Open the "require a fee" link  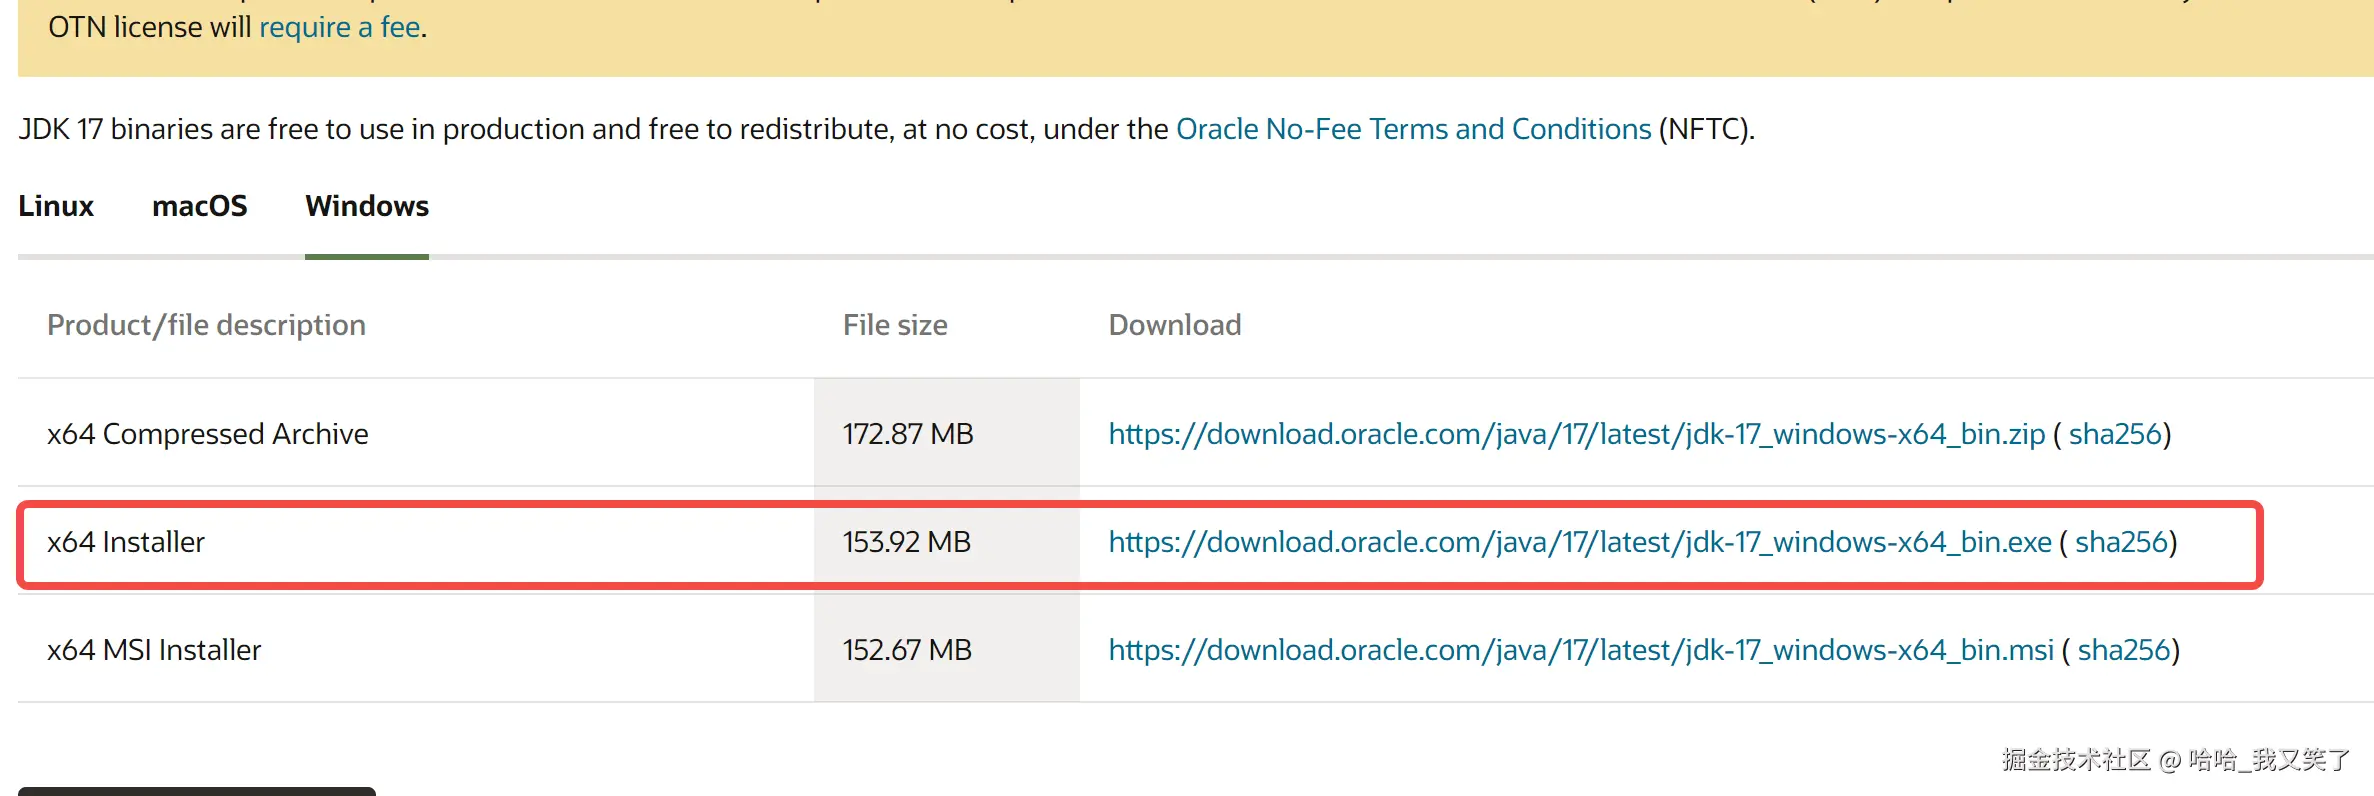(x=339, y=27)
